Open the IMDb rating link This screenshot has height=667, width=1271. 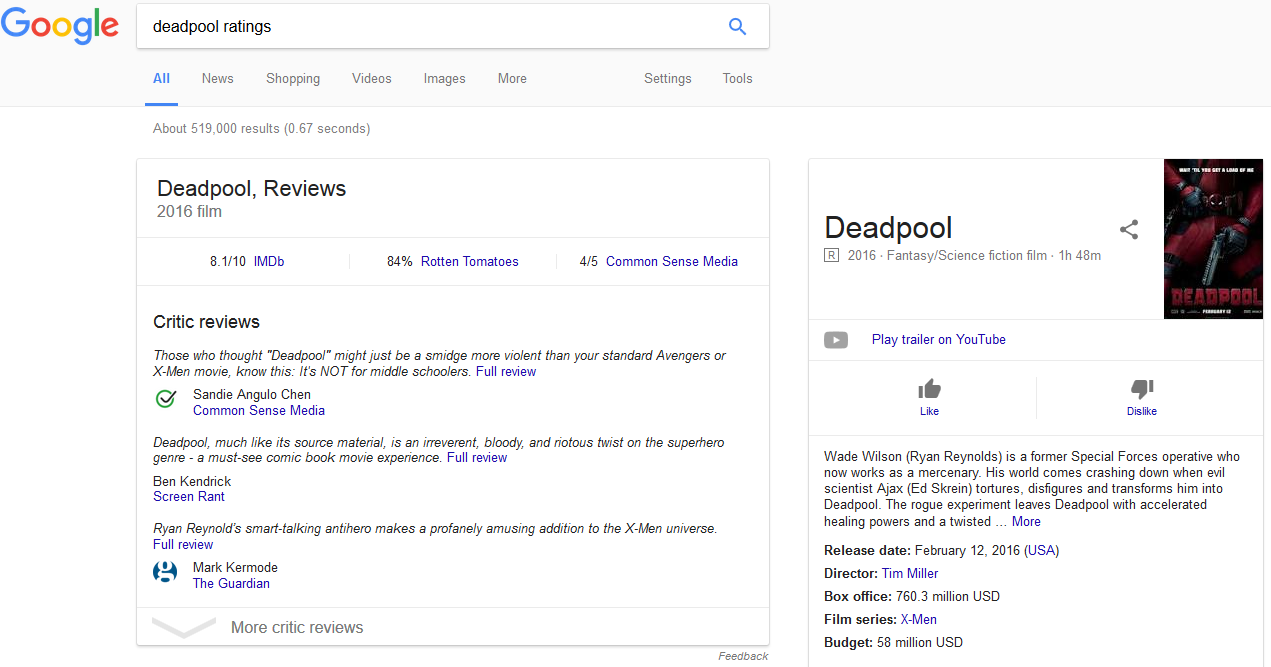click(269, 262)
